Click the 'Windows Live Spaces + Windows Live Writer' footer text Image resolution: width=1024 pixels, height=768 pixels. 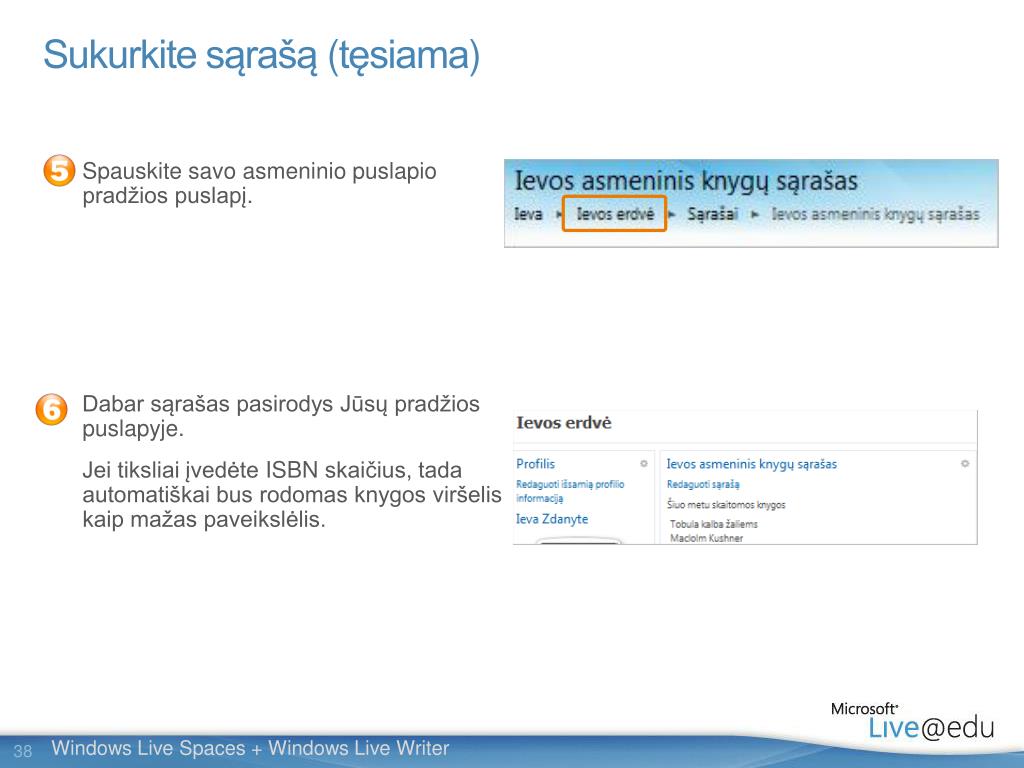pos(250,748)
